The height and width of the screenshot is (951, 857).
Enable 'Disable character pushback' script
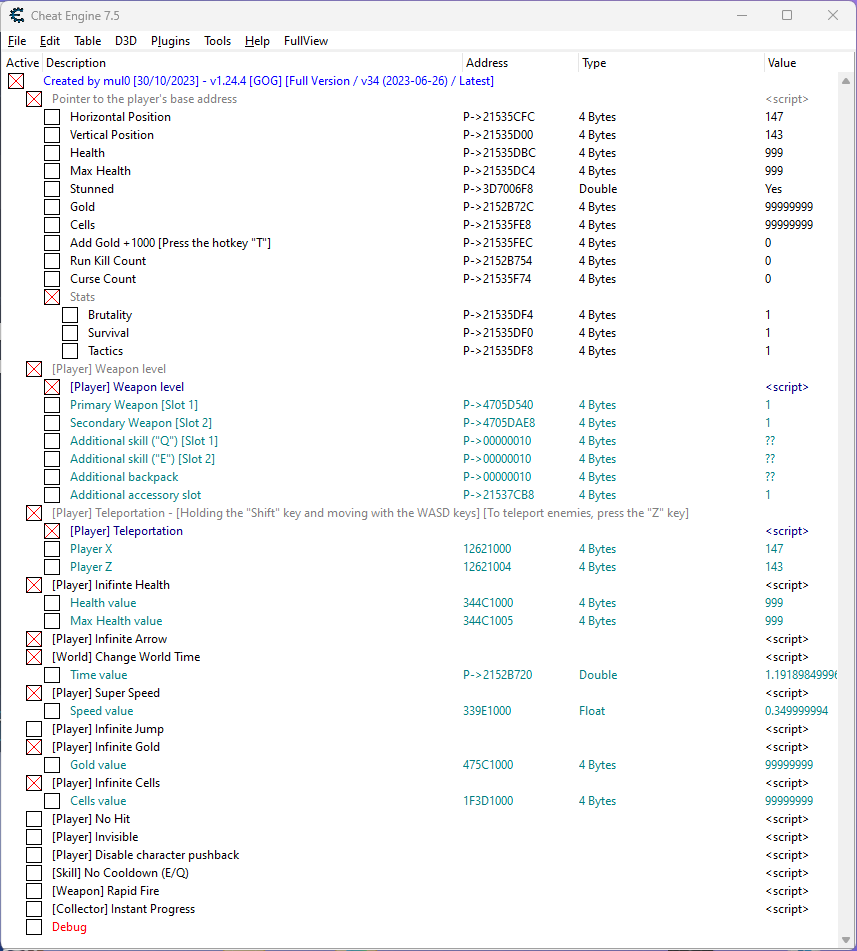tap(34, 855)
